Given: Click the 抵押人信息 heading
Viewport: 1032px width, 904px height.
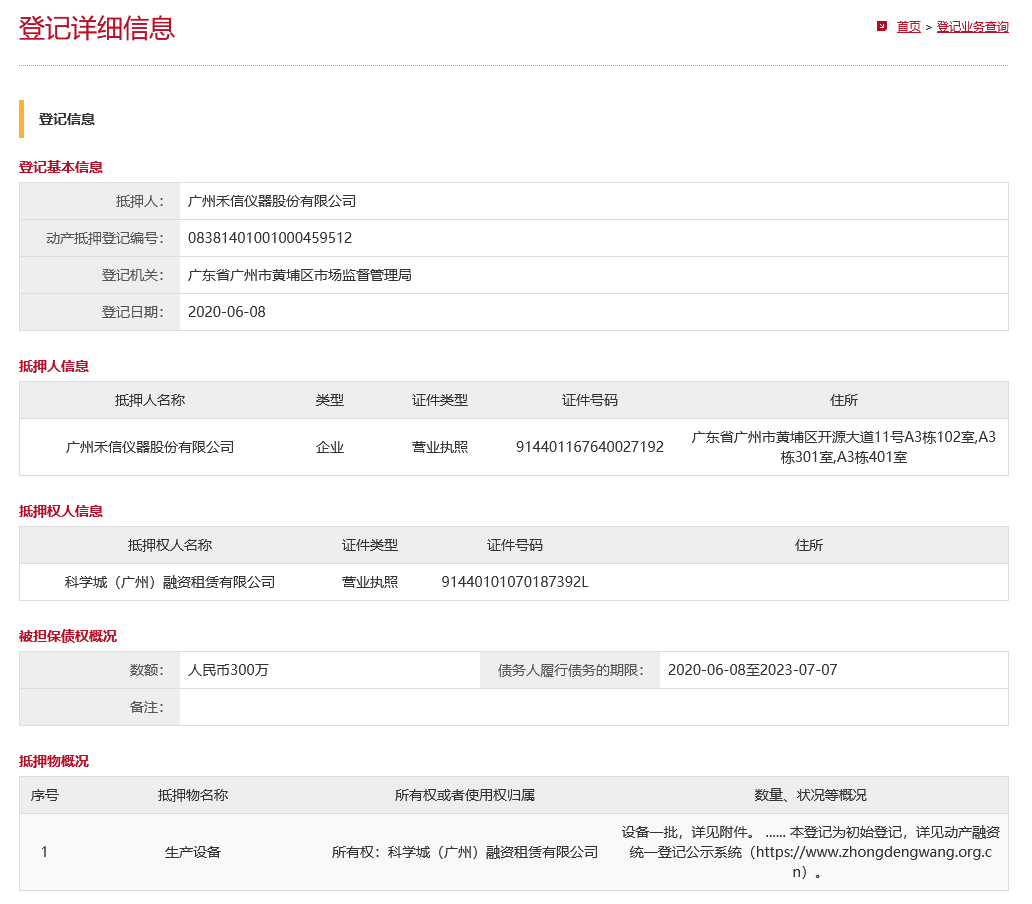Looking at the screenshot, I should pyautogui.click(x=53, y=366).
